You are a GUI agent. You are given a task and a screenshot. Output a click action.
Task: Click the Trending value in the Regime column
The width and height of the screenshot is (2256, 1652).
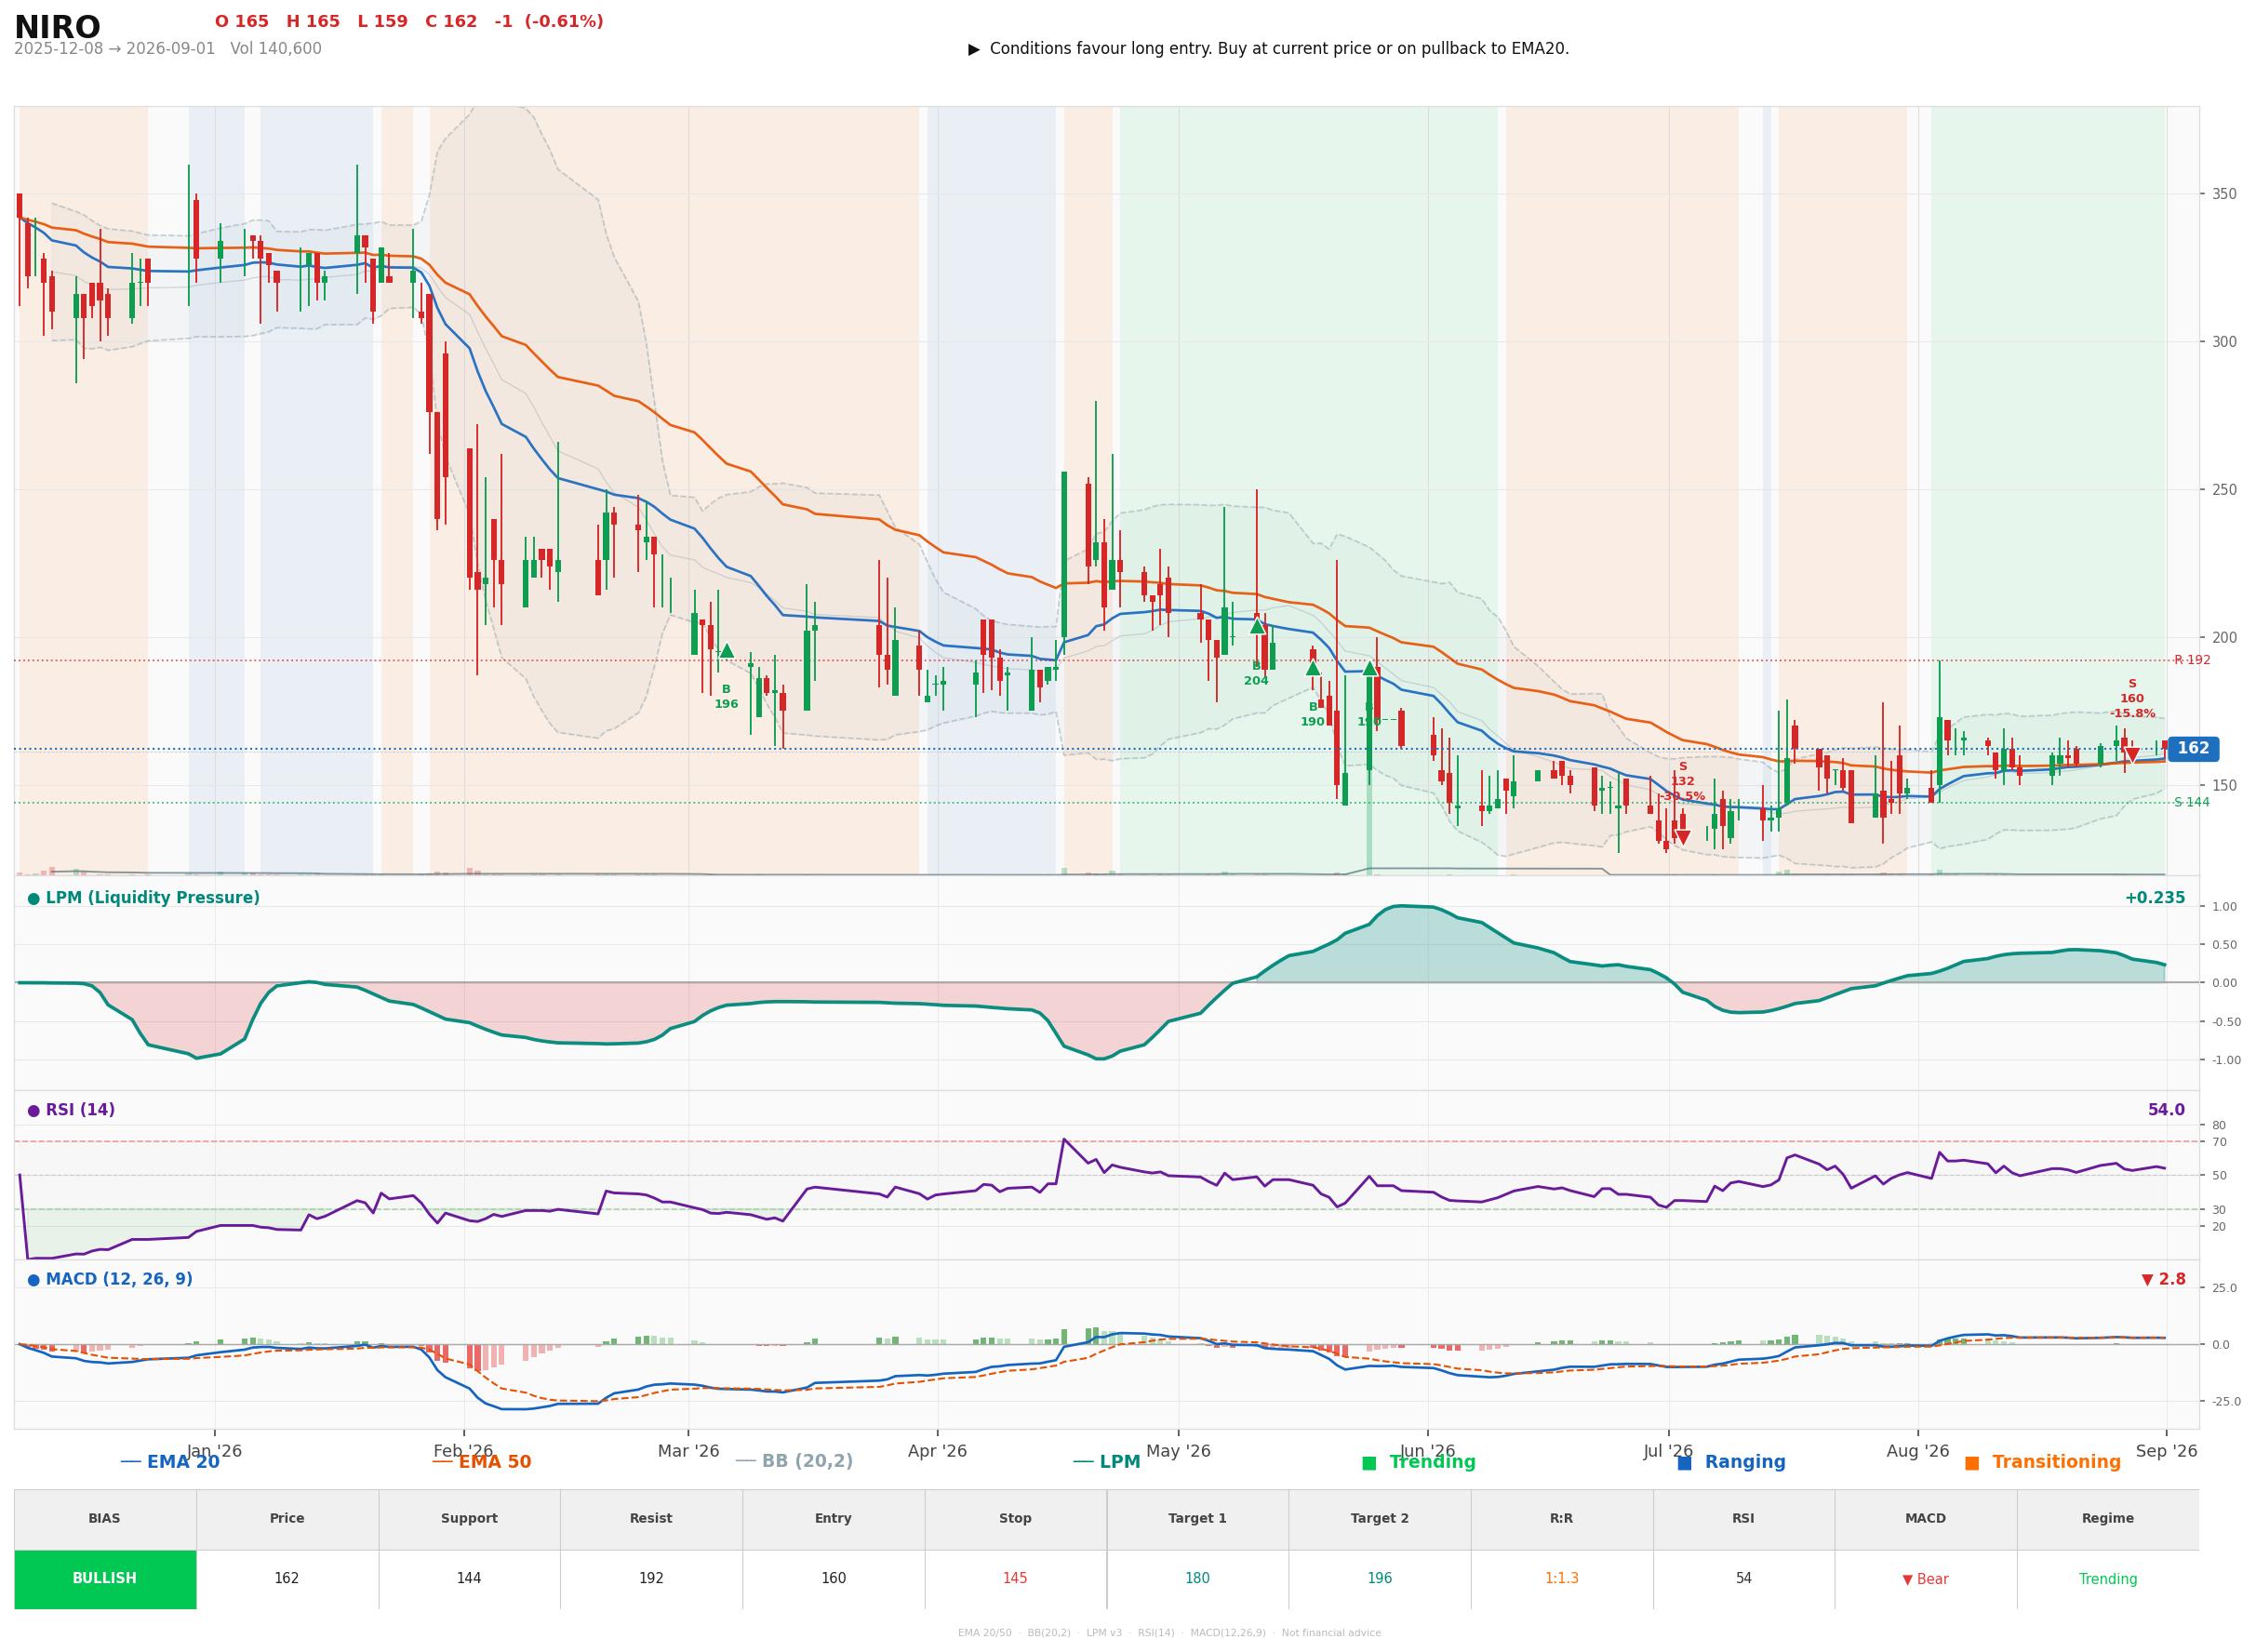pyautogui.click(x=2108, y=1580)
